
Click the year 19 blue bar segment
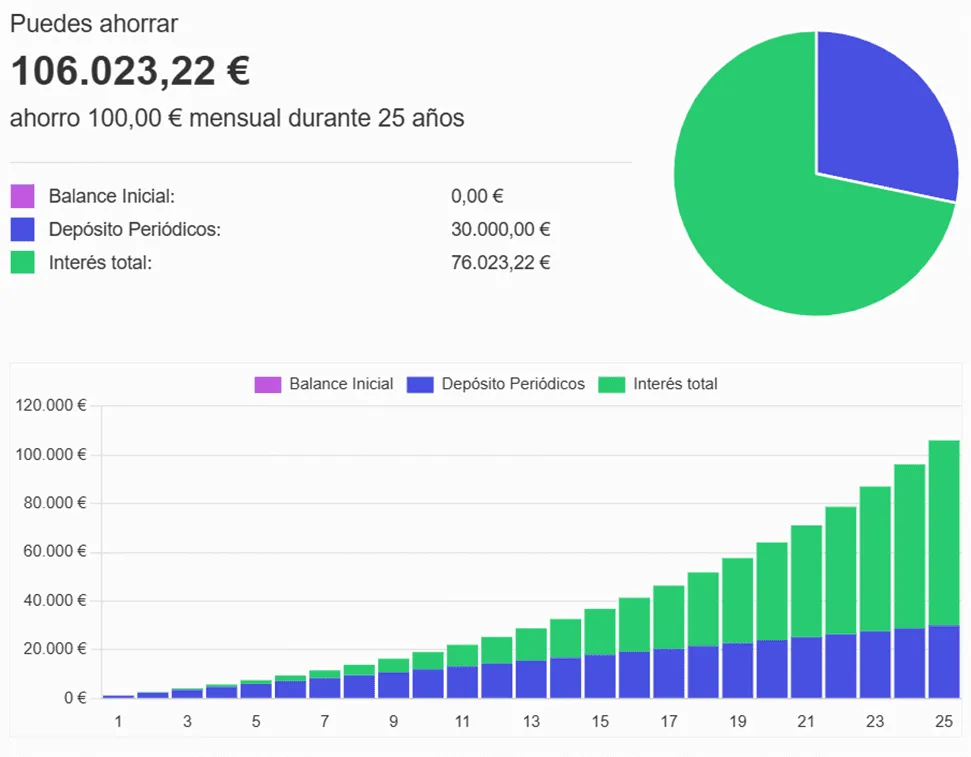click(x=737, y=670)
